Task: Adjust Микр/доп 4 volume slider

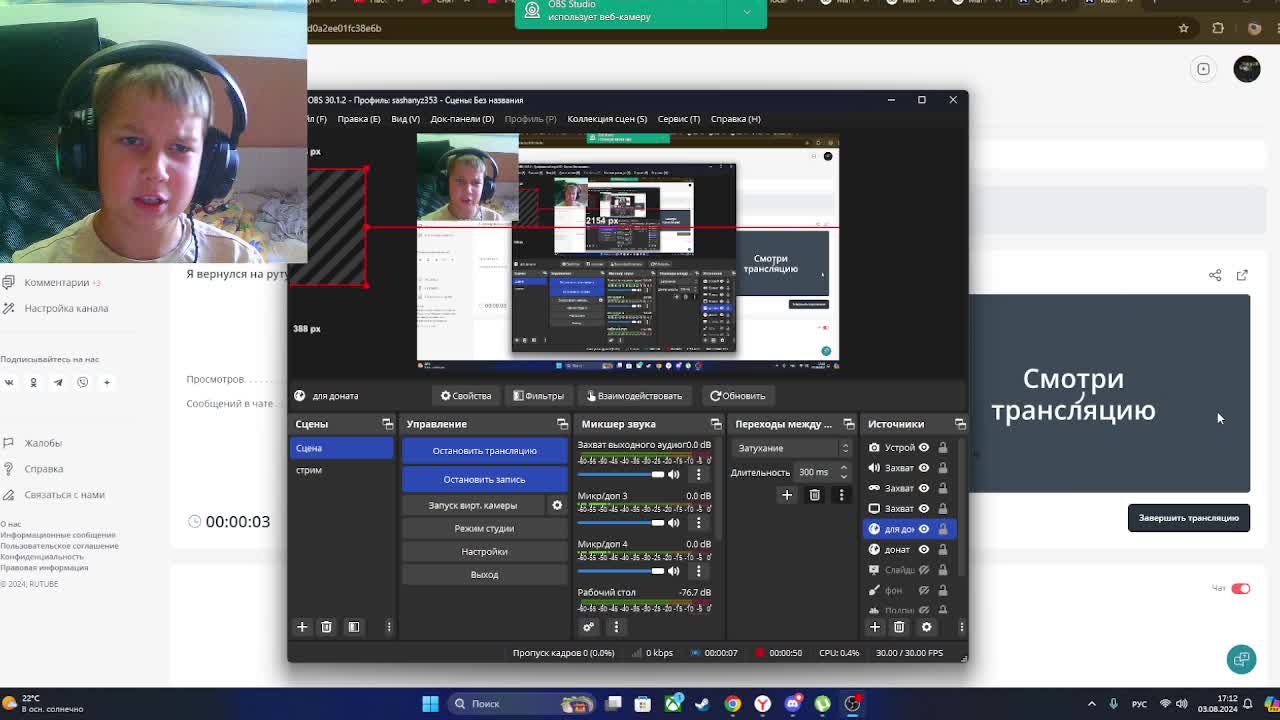Action: point(621,571)
